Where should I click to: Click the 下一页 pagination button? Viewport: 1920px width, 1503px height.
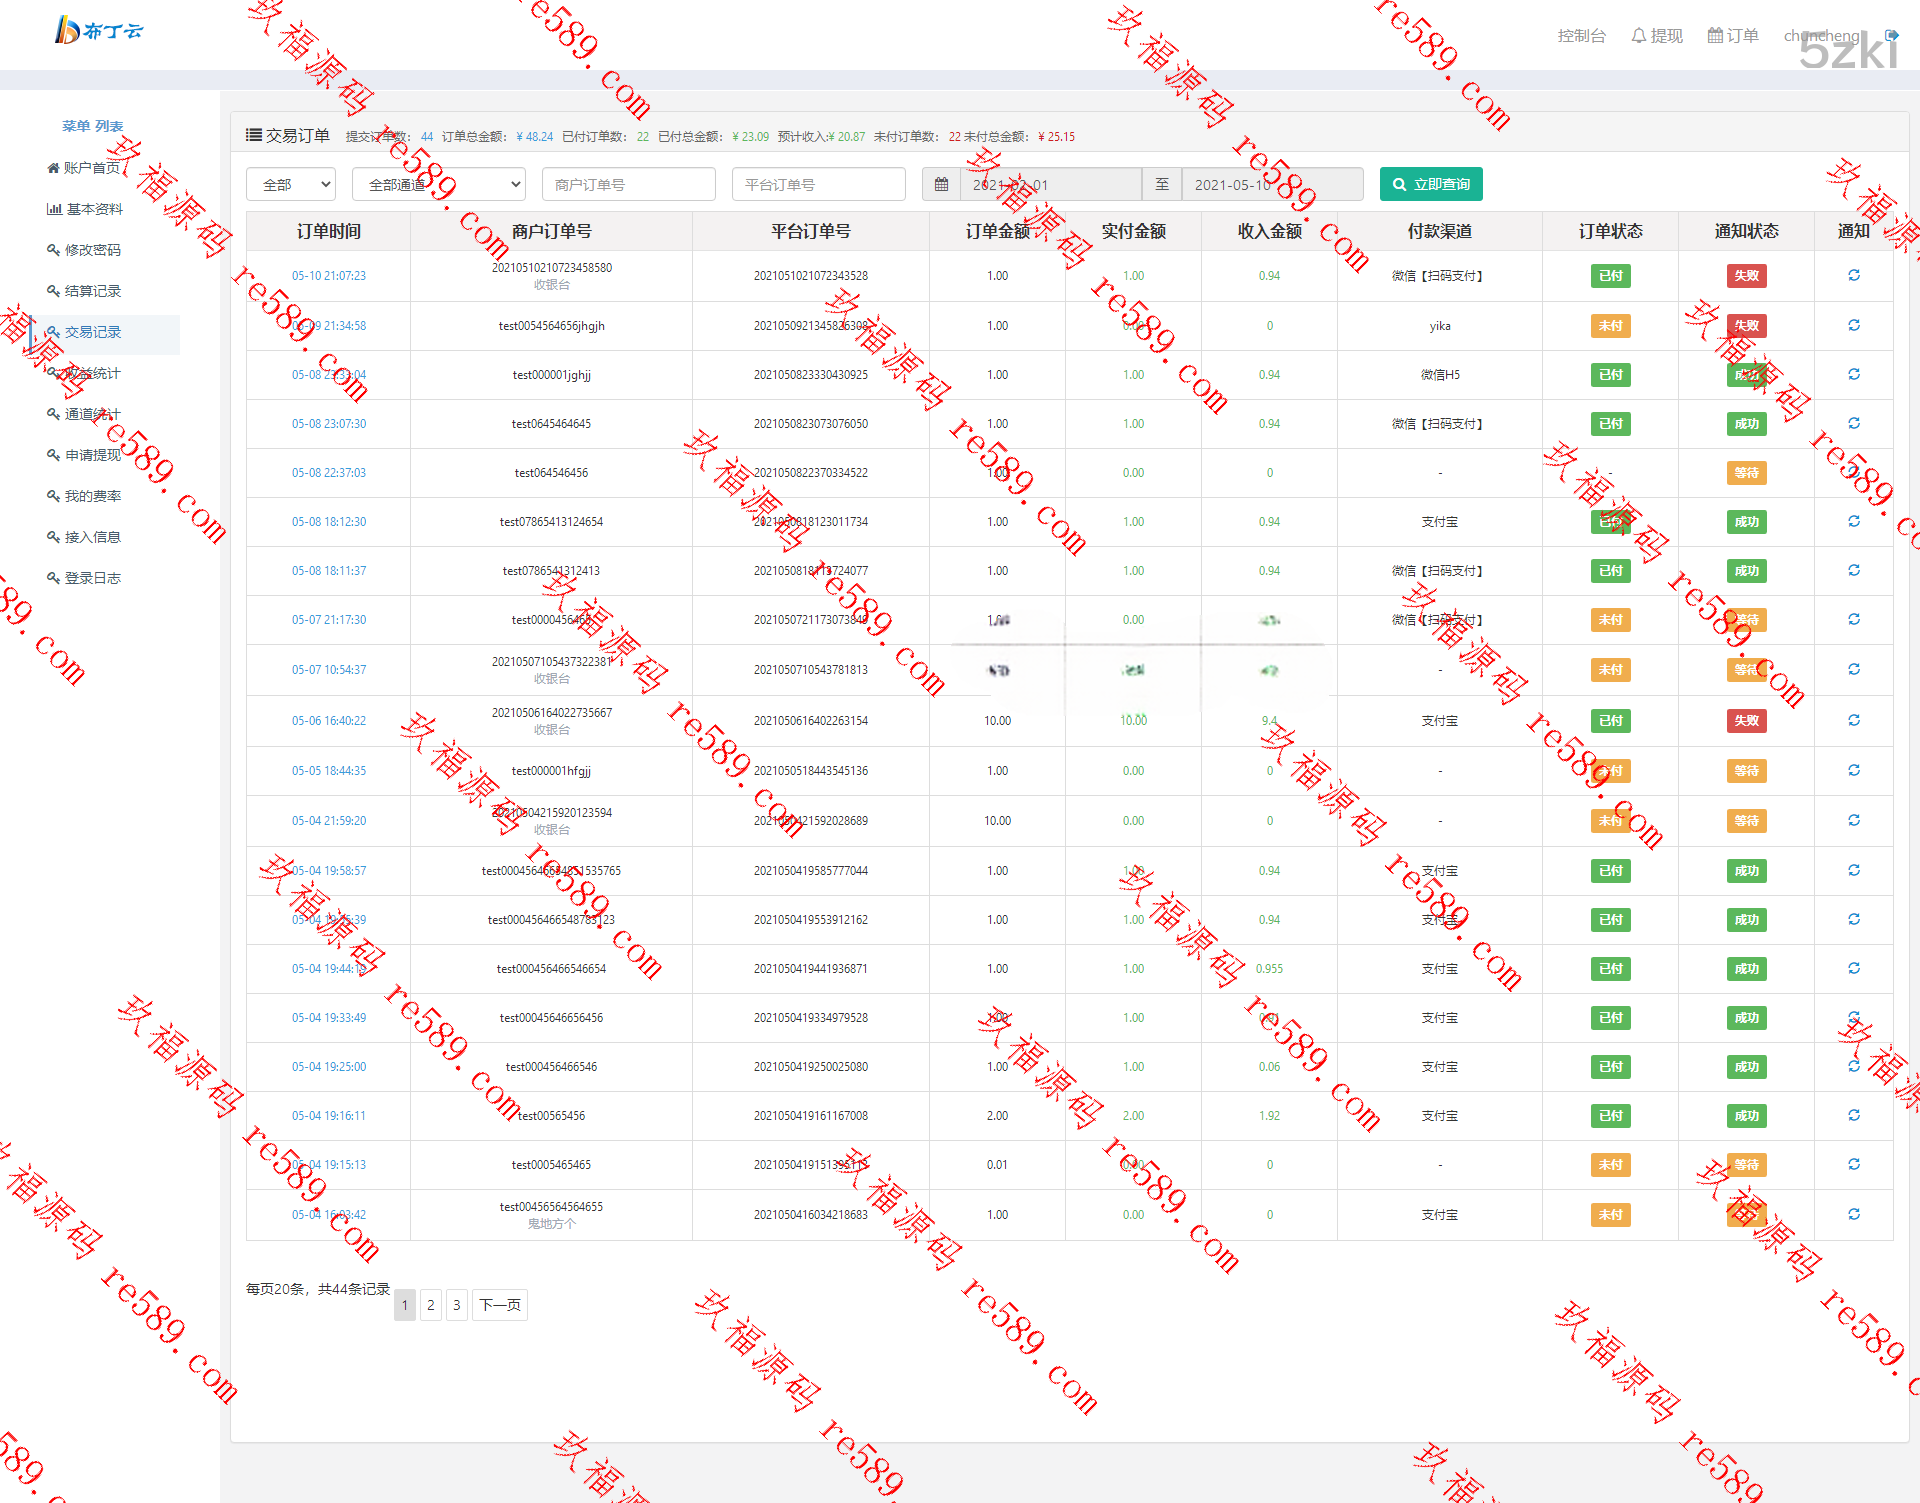[x=499, y=1304]
